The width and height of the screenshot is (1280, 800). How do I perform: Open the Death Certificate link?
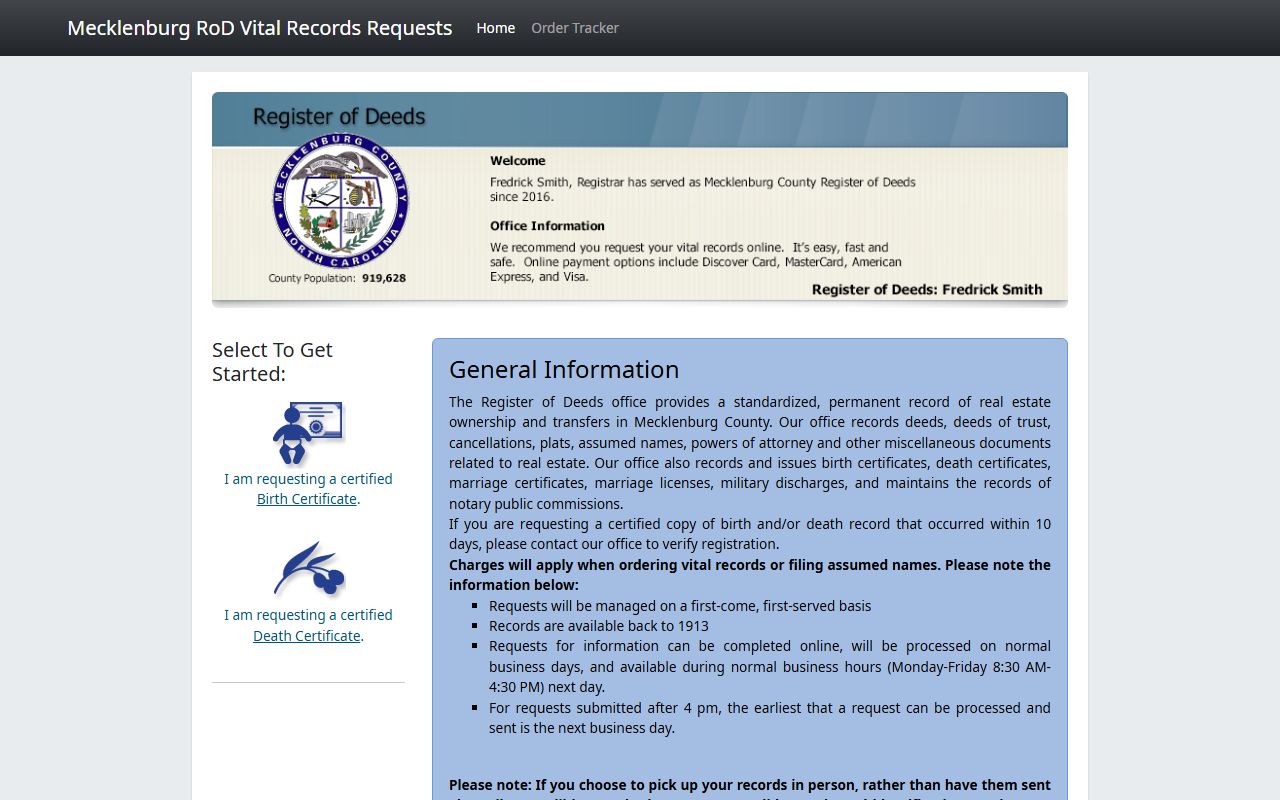click(307, 636)
